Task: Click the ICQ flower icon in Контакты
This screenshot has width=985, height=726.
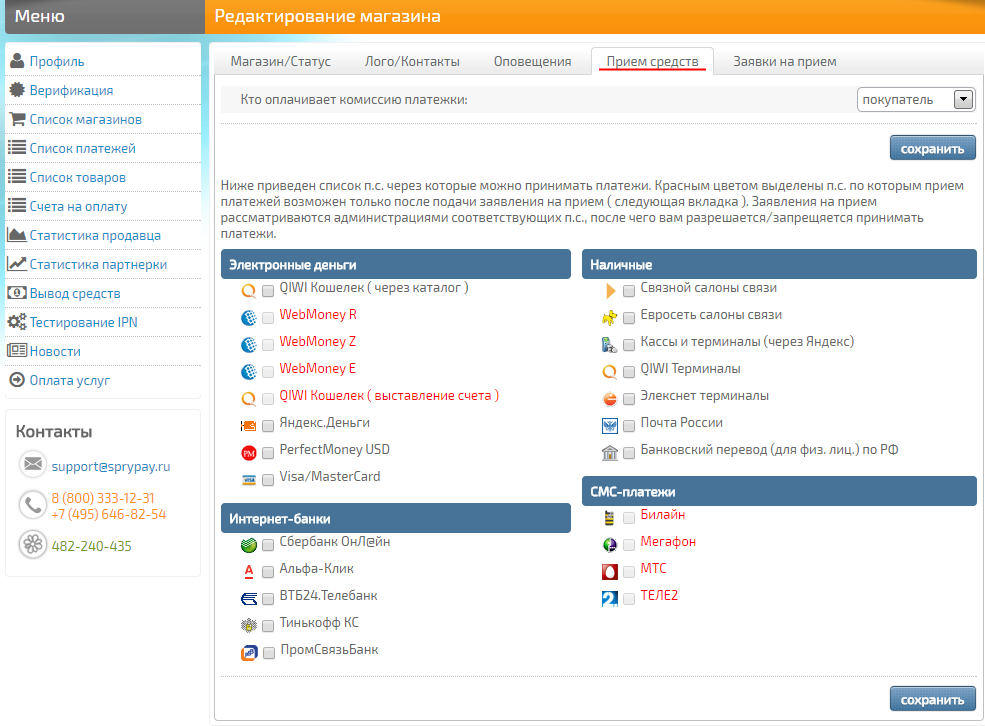Action: point(33,544)
